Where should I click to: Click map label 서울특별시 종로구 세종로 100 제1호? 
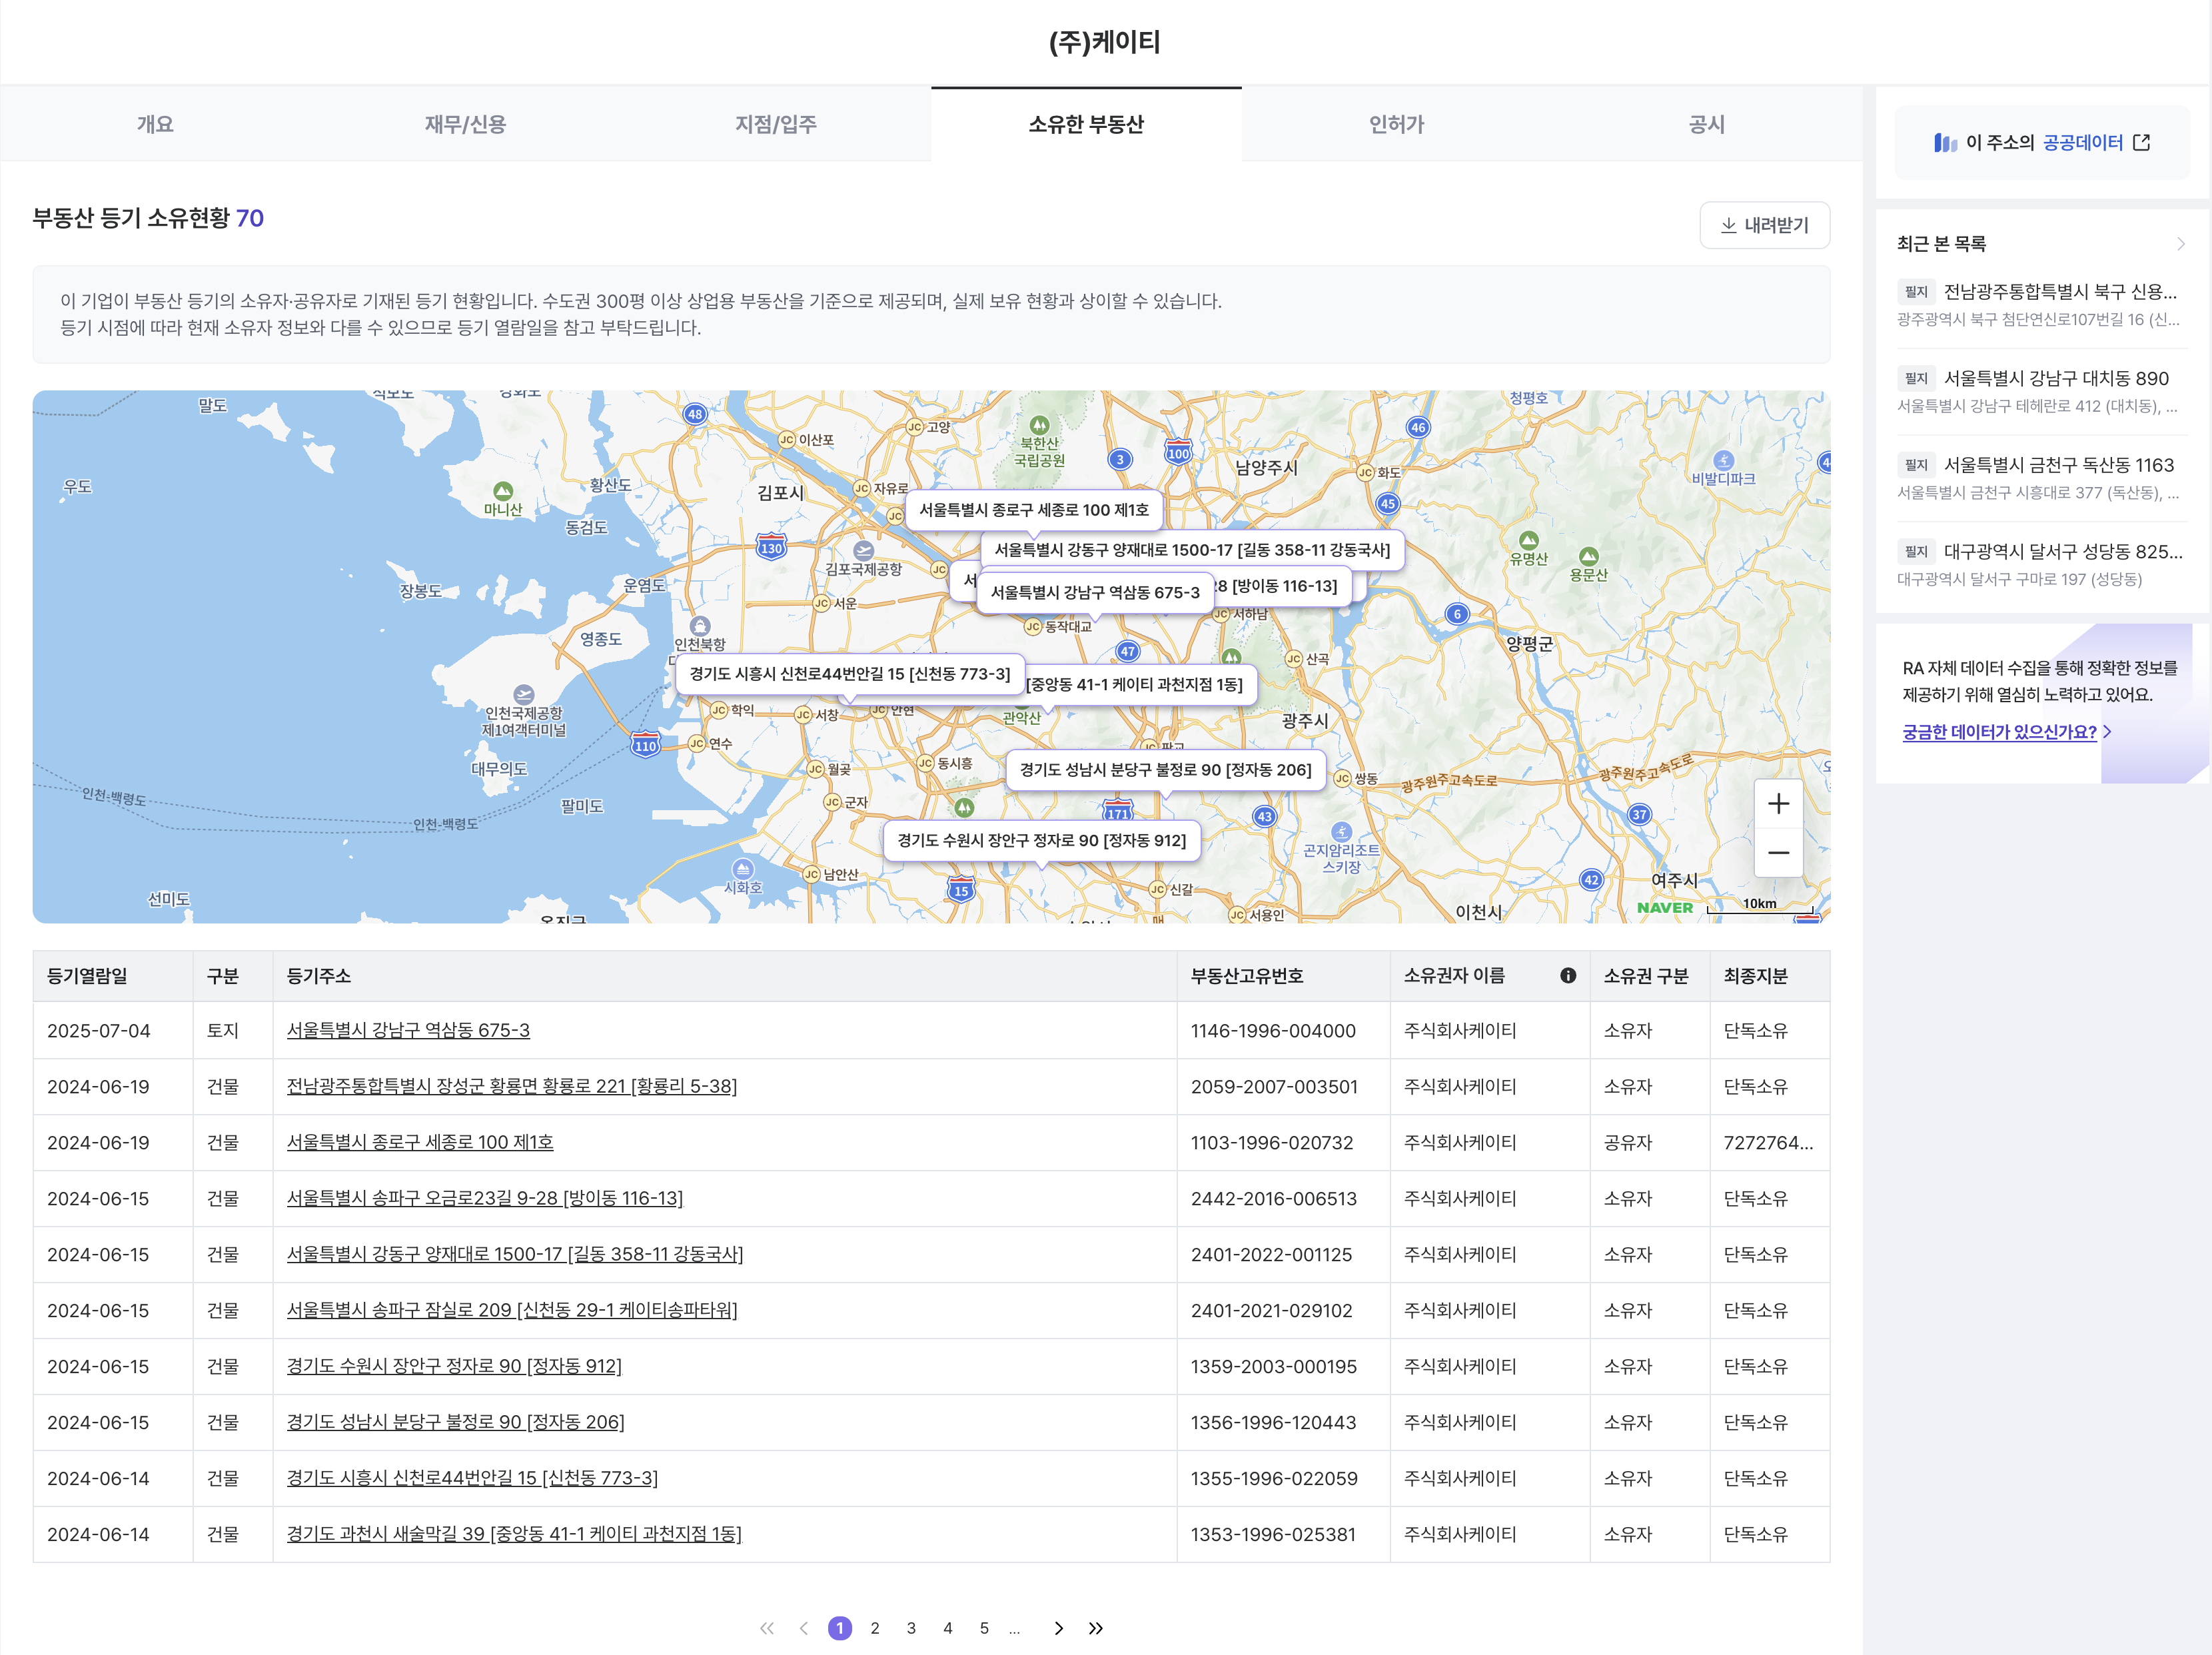click(1033, 510)
